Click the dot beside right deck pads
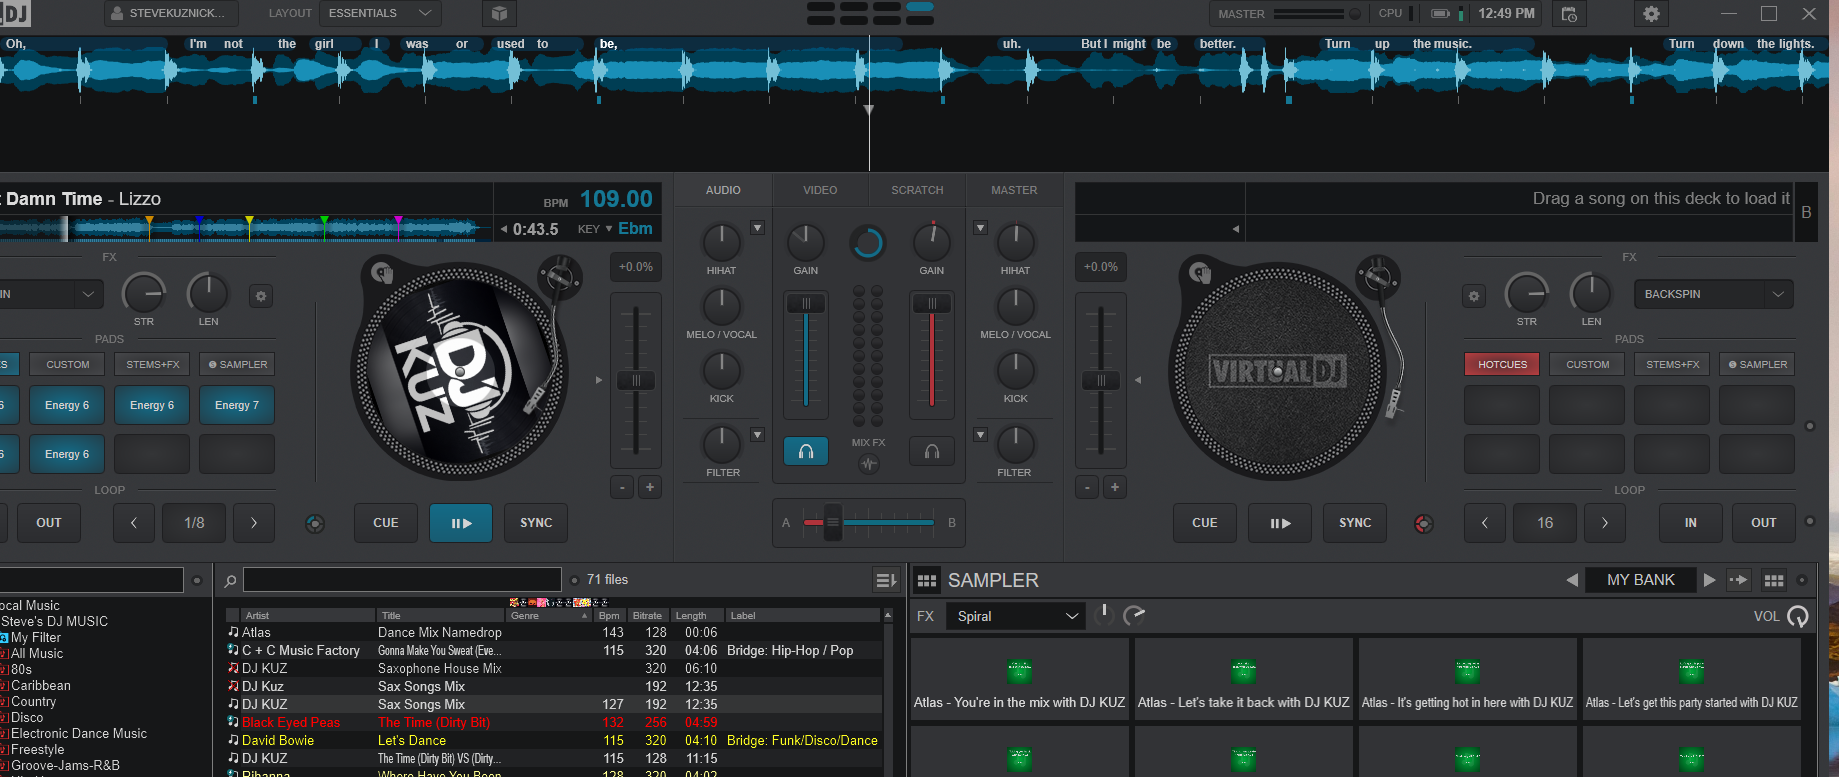This screenshot has width=1839, height=777. [x=1809, y=427]
